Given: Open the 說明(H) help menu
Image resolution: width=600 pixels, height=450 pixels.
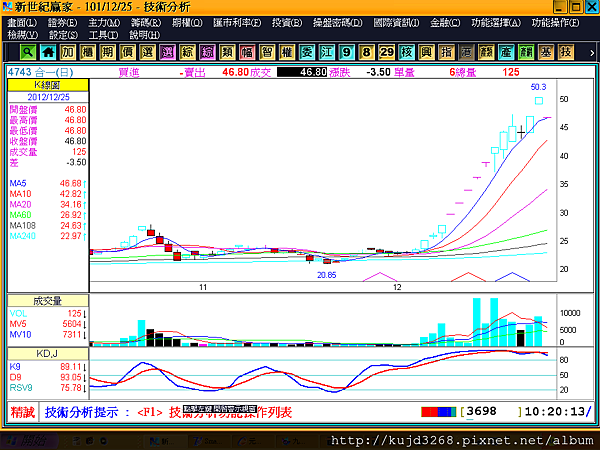Looking at the screenshot, I should pyautogui.click(x=144, y=35).
